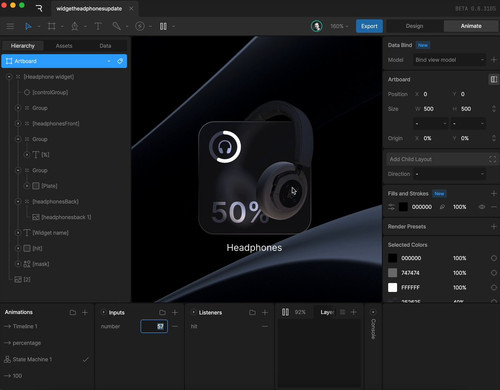The width and height of the screenshot is (500, 390).
Task: Select the Timeline 1 animation
Action: 25,326
